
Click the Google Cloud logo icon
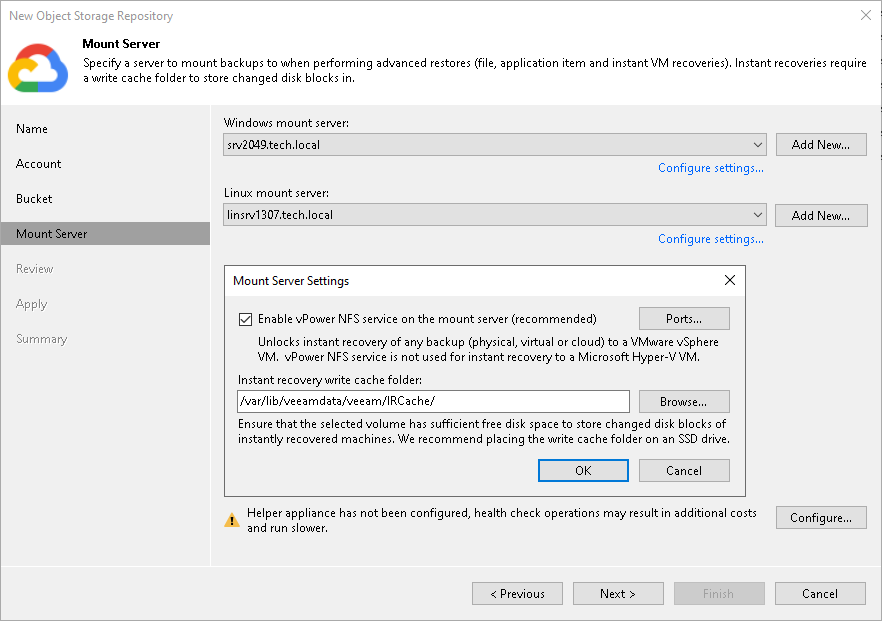pyautogui.click(x=38, y=68)
